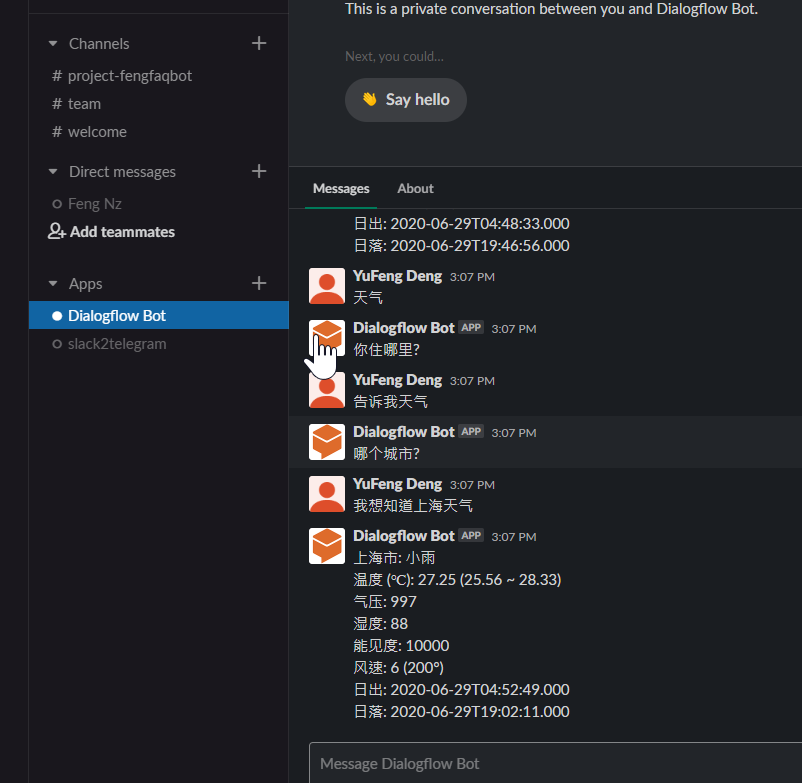Click the 3:07 PM timestamp above "你住哪里?"

click(514, 329)
